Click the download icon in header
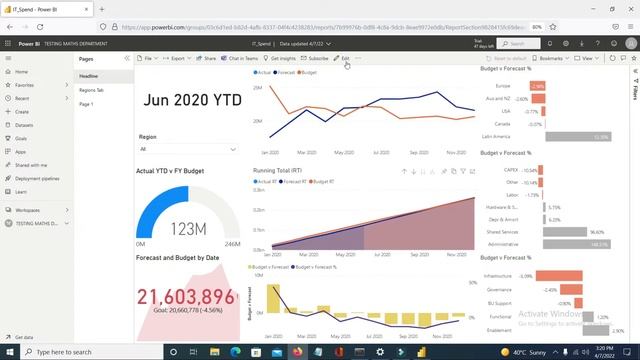The image size is (640, 360). (582, 43)
